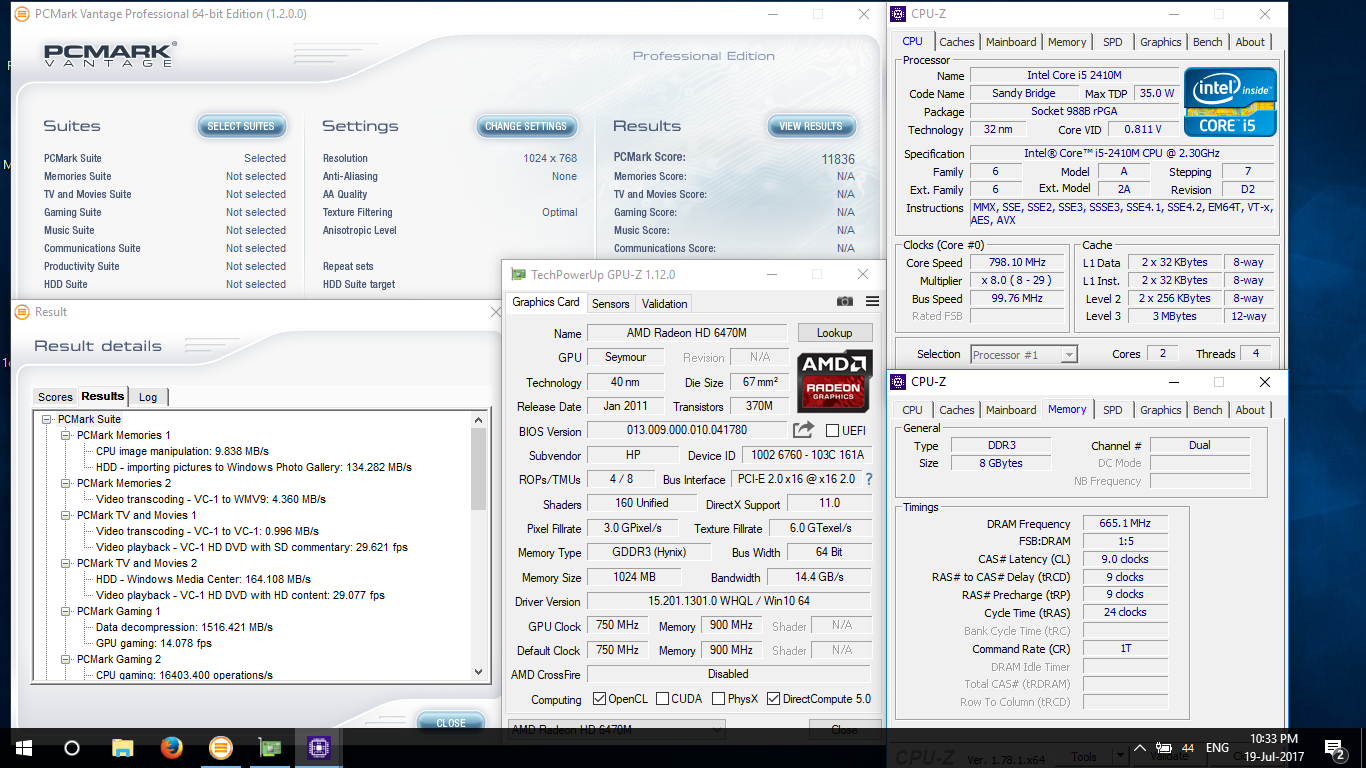Click the CPU-Z Name field Intel Core i5 2410M
1366x768 pixels.
(1073, 76)
